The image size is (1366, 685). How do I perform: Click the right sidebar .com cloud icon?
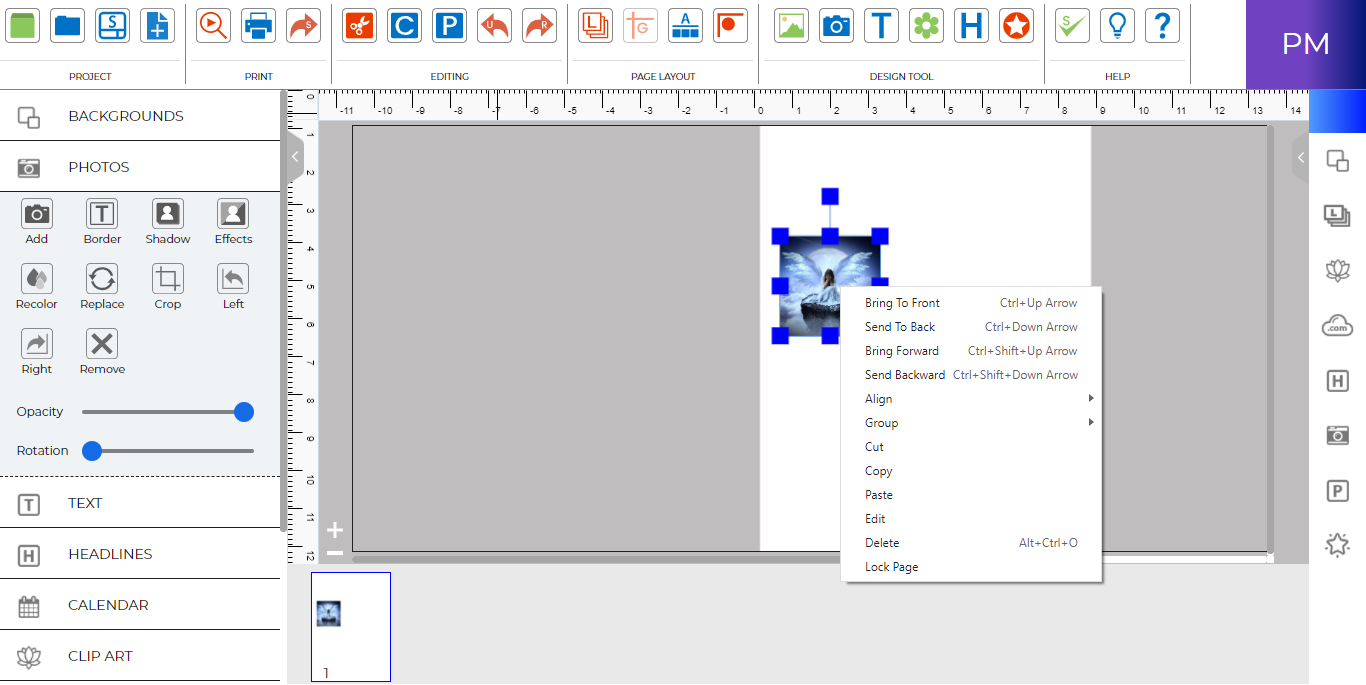[x=1337, y=325]
